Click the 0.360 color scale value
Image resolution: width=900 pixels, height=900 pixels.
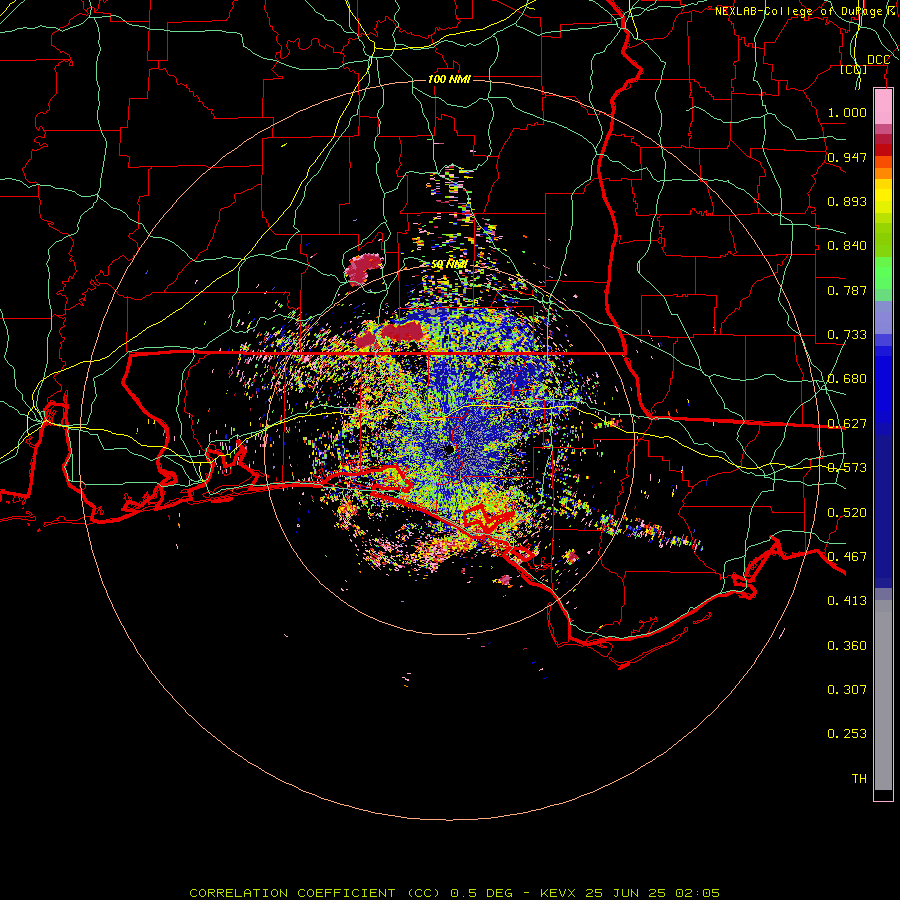pyautogui.click(x=847, y=646)
